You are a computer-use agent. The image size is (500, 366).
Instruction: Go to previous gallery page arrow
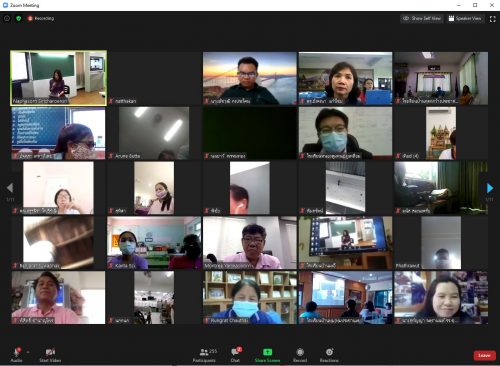pyautogui.click(x=10, y=188)
